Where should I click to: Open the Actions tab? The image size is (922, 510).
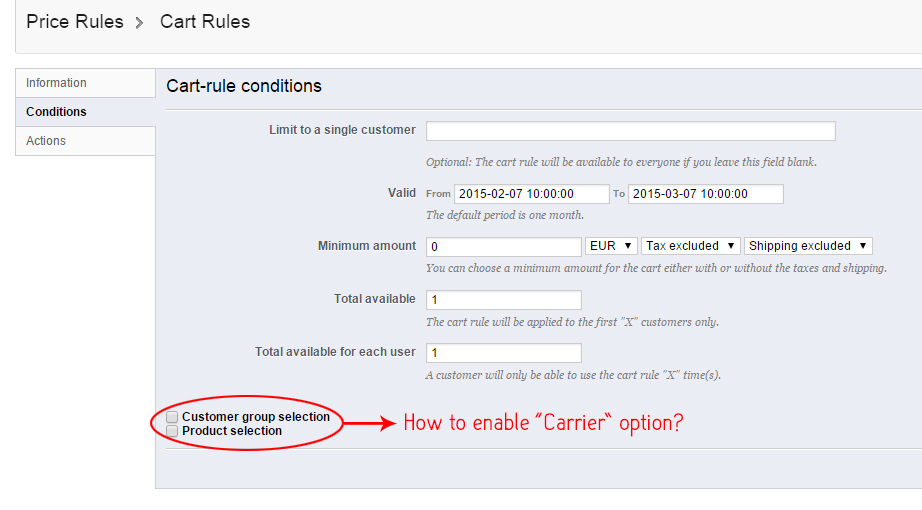coord(46,141)
